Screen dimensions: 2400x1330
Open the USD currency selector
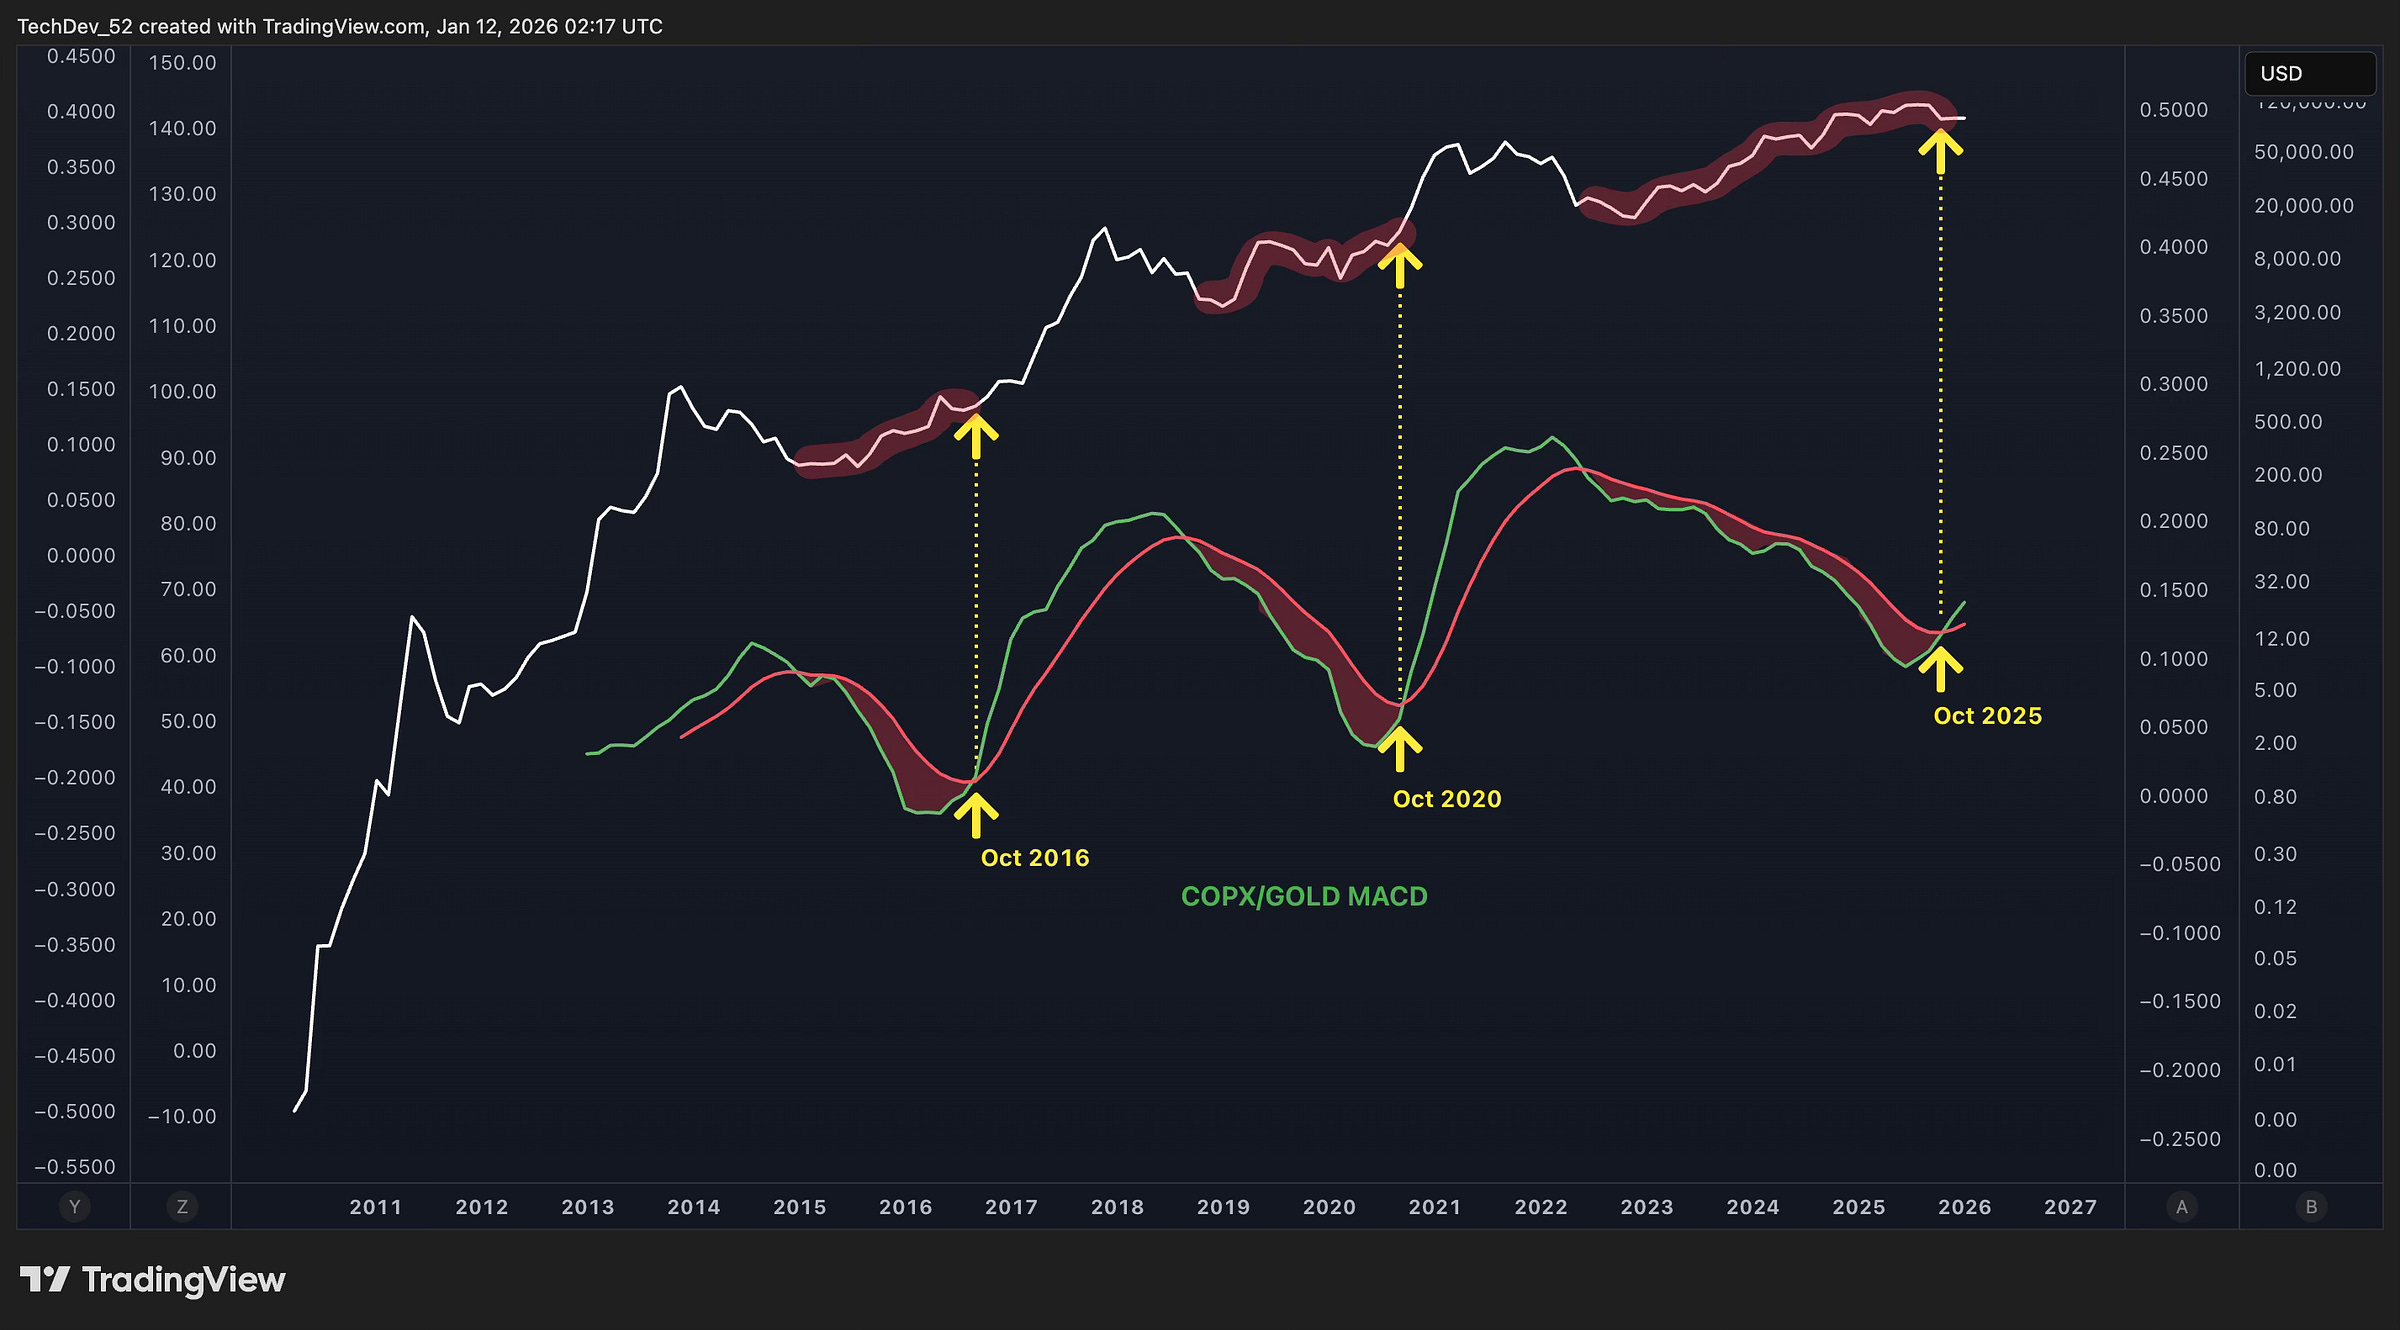click(2309, 74)
